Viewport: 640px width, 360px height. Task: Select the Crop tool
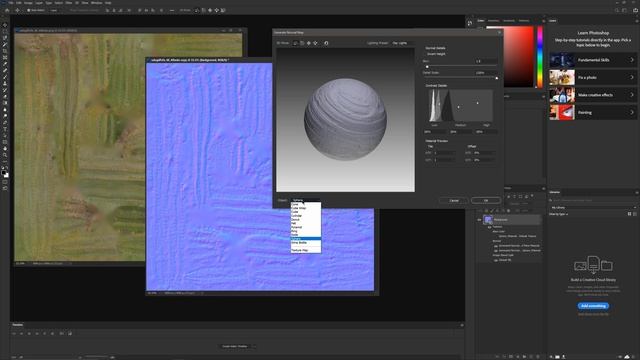[5, 51]
